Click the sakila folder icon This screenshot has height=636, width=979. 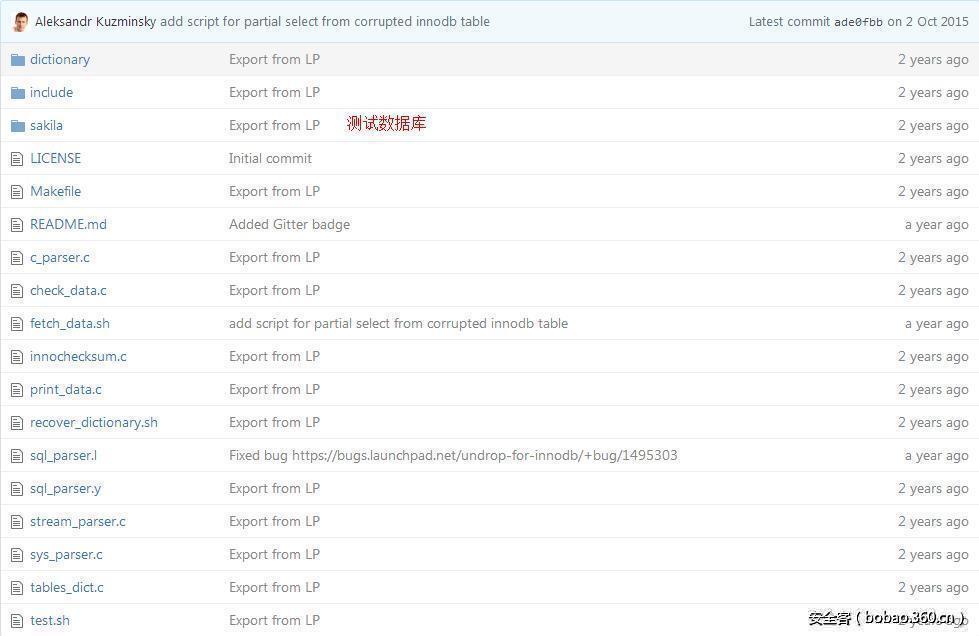coord(18,125)
